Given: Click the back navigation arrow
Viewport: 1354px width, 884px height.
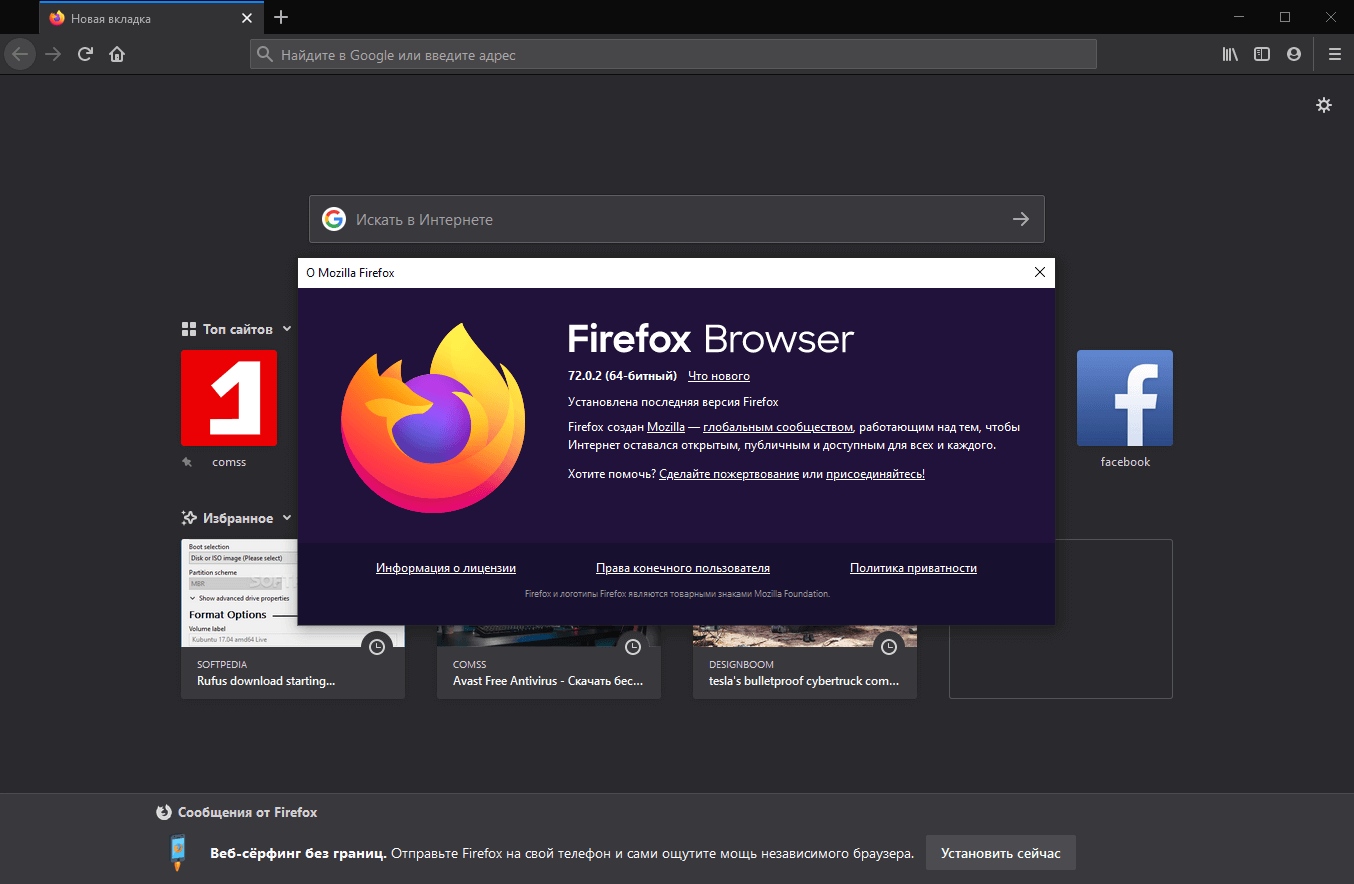Looking at the screenshot, I should [x=19, y=54].
